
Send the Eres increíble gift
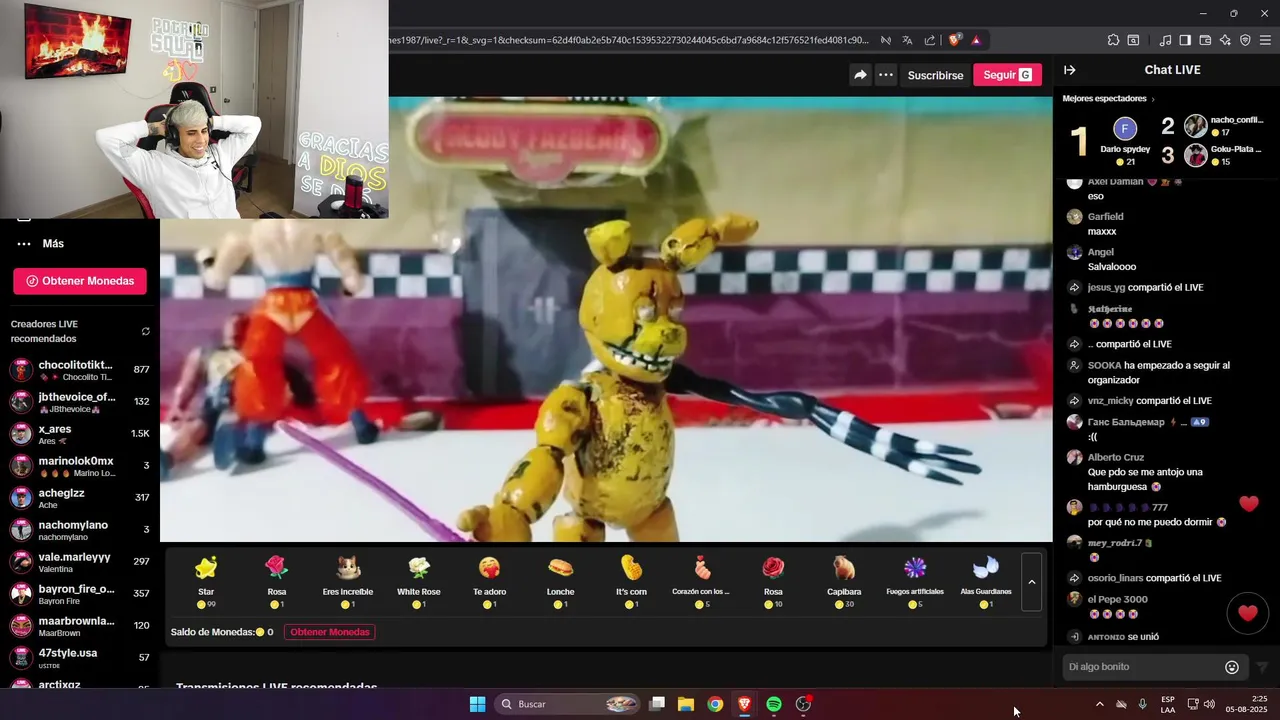(x=348, y=581)
